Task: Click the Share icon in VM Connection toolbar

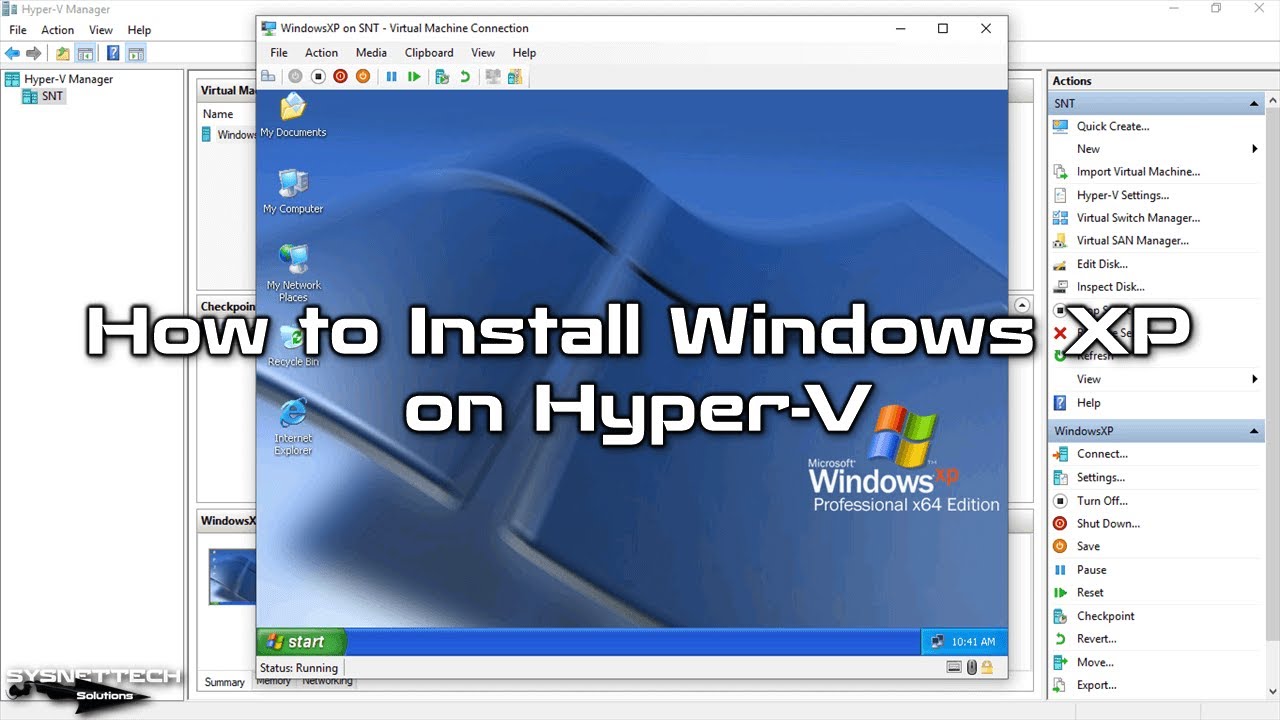Action: (515, 76)
